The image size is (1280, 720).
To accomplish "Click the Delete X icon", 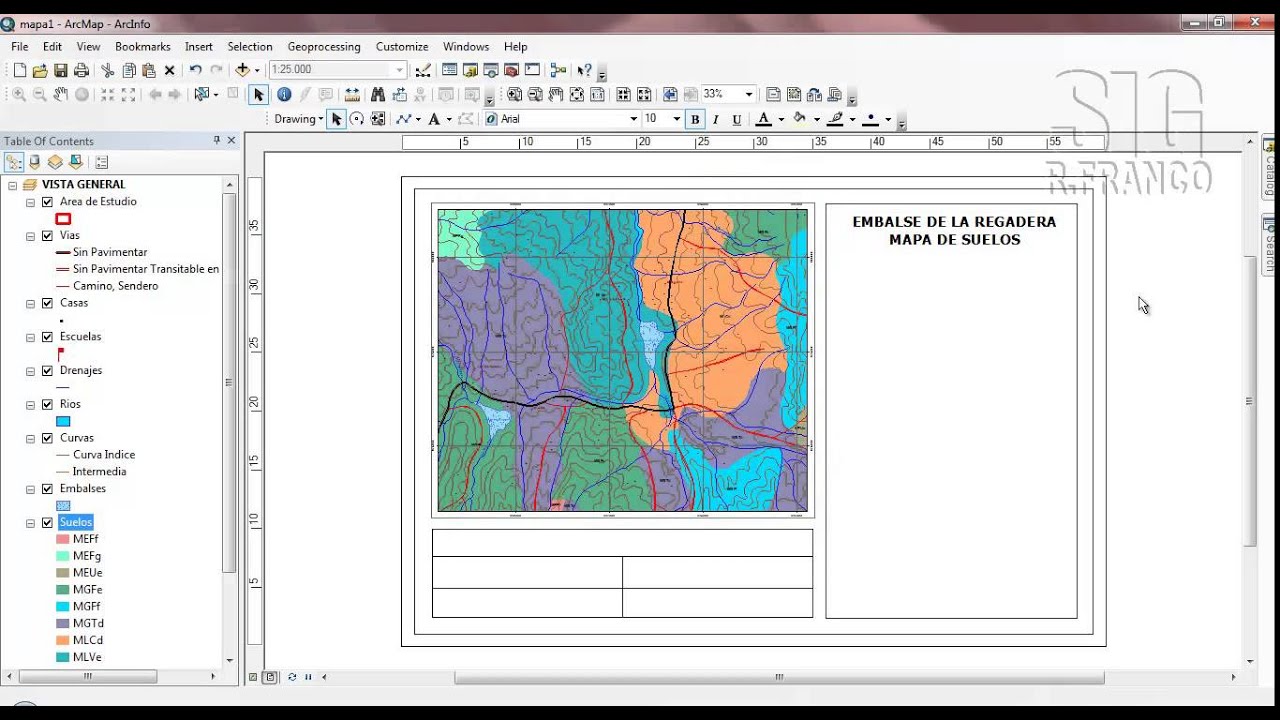I will (x=170, y=70).
